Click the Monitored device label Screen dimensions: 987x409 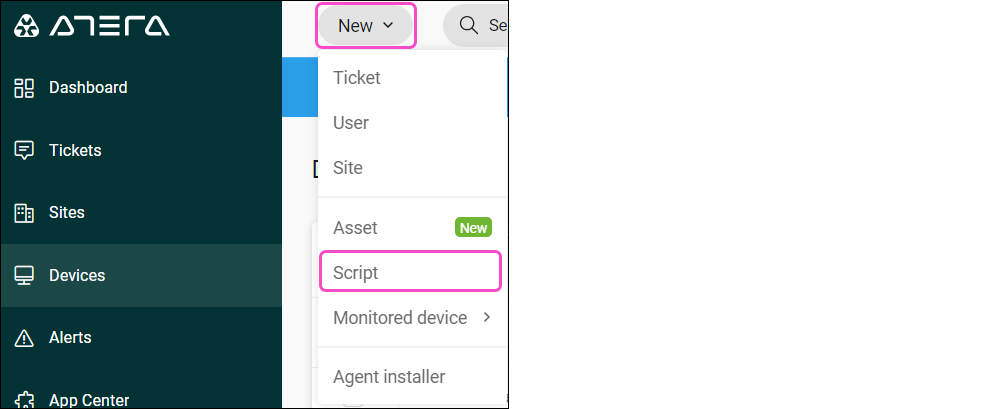[x=400, y=318]
